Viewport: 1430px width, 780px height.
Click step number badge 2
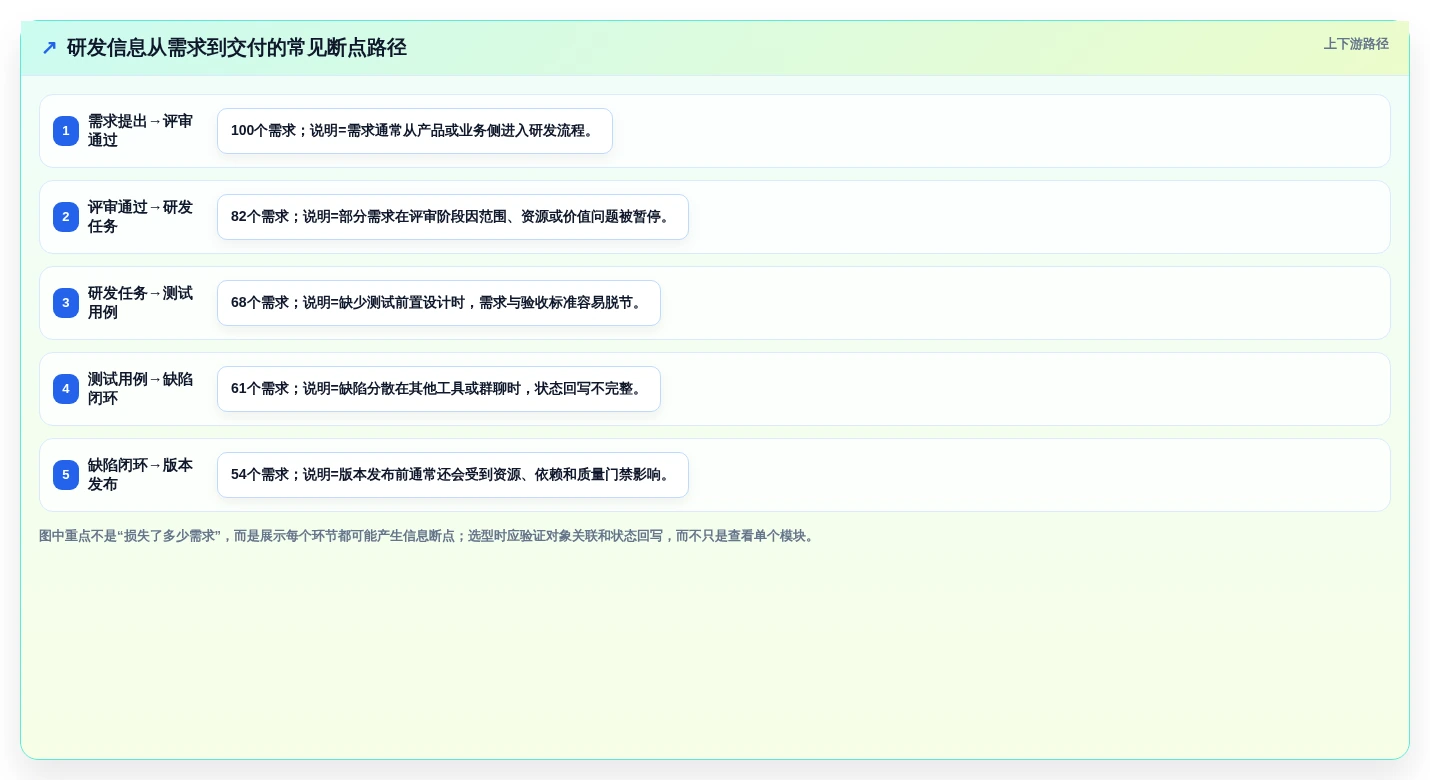coord(66,217)
